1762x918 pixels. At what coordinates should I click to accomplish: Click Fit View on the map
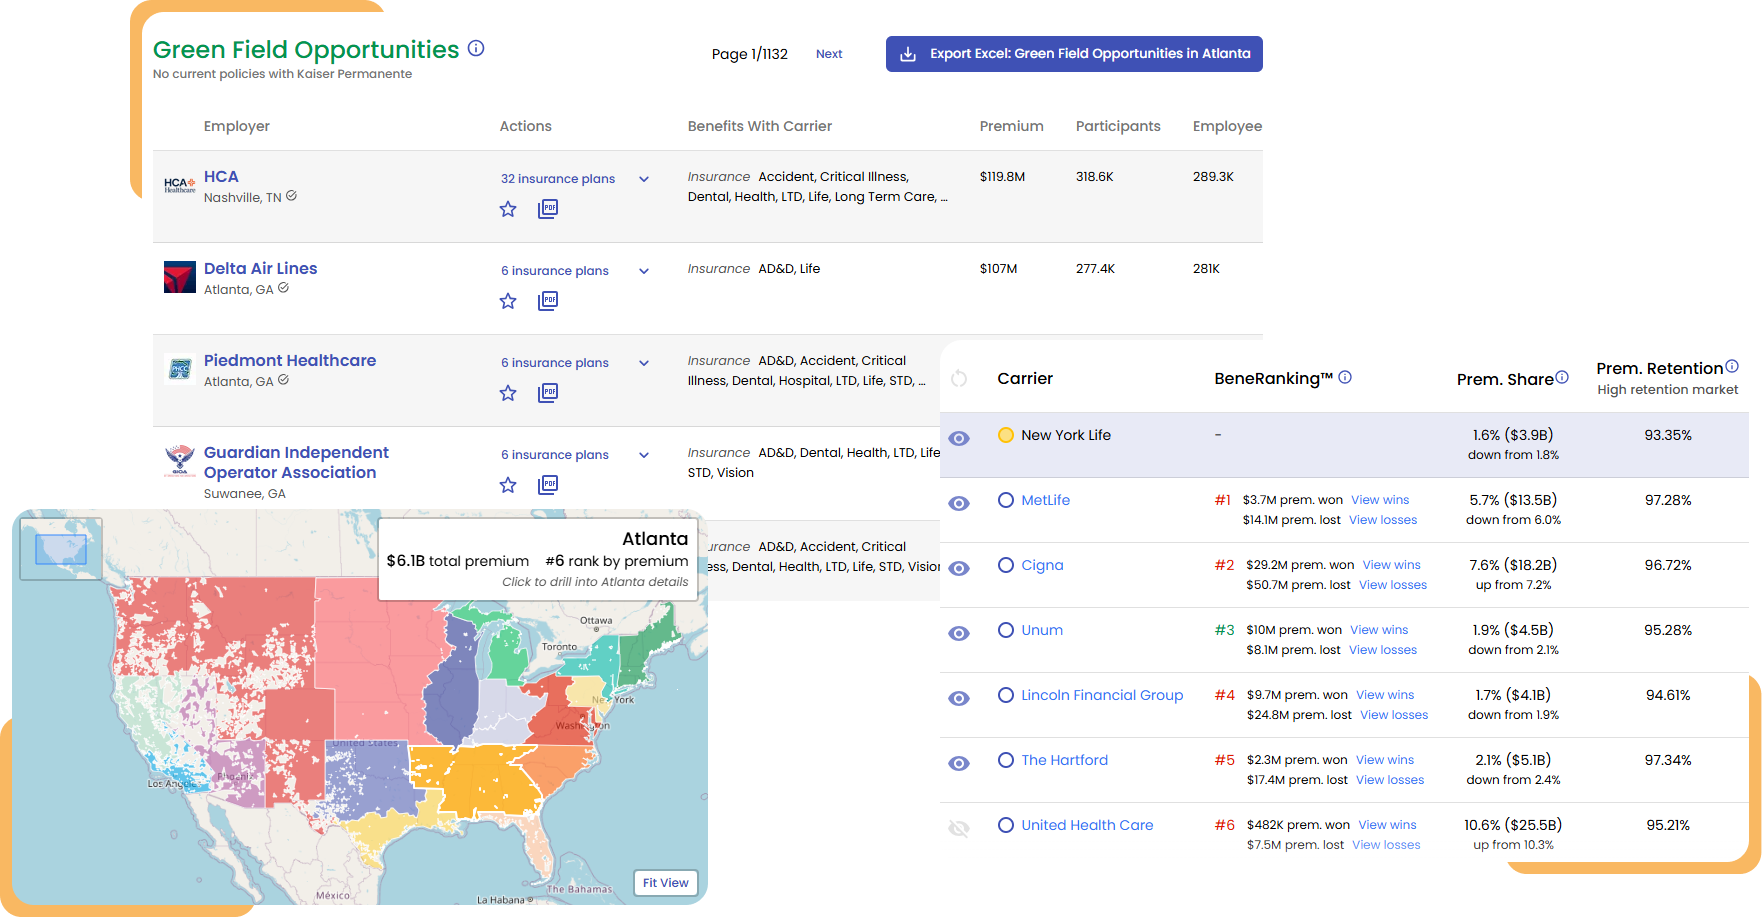click(x=665, y=883)
